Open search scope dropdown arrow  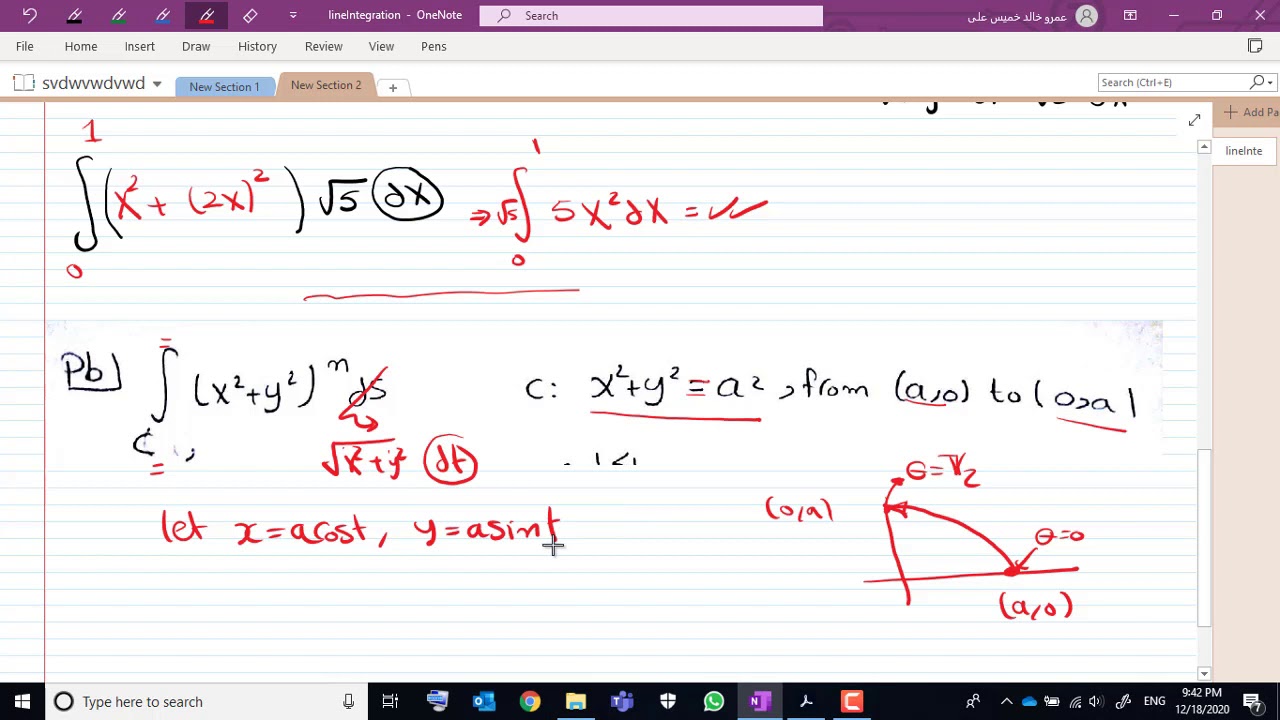[1270, 82]
